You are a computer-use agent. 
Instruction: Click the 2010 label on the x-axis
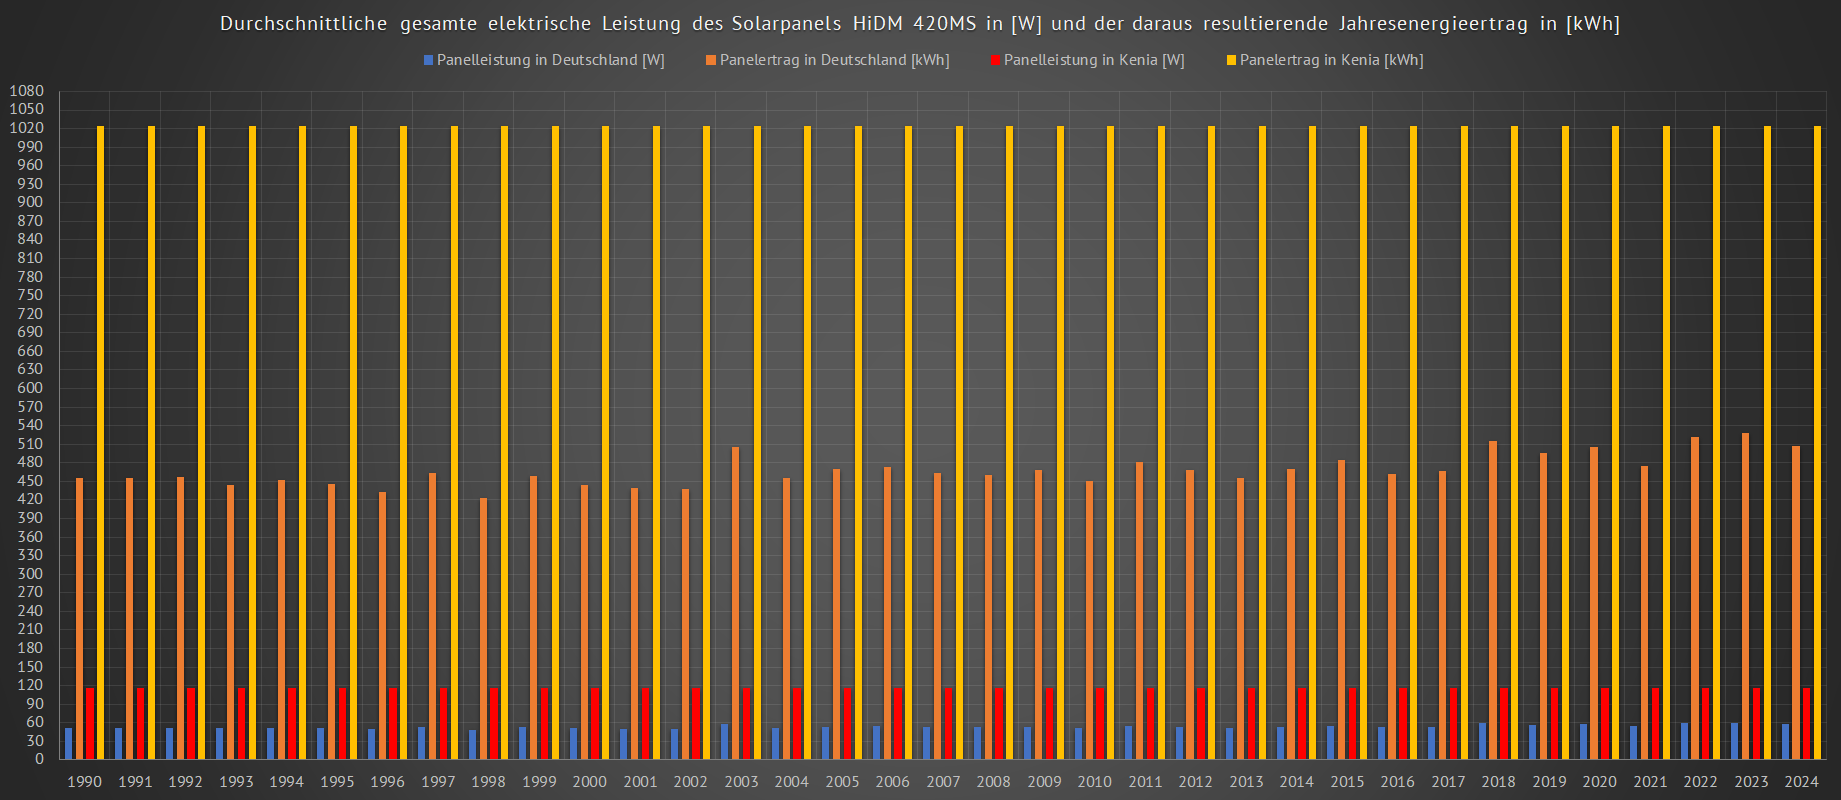pyautogui.click(x=1094, y=782)
